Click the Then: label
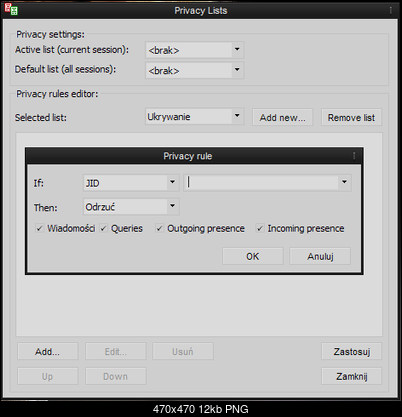Screen dimensions: 402x417 (46, 207)
